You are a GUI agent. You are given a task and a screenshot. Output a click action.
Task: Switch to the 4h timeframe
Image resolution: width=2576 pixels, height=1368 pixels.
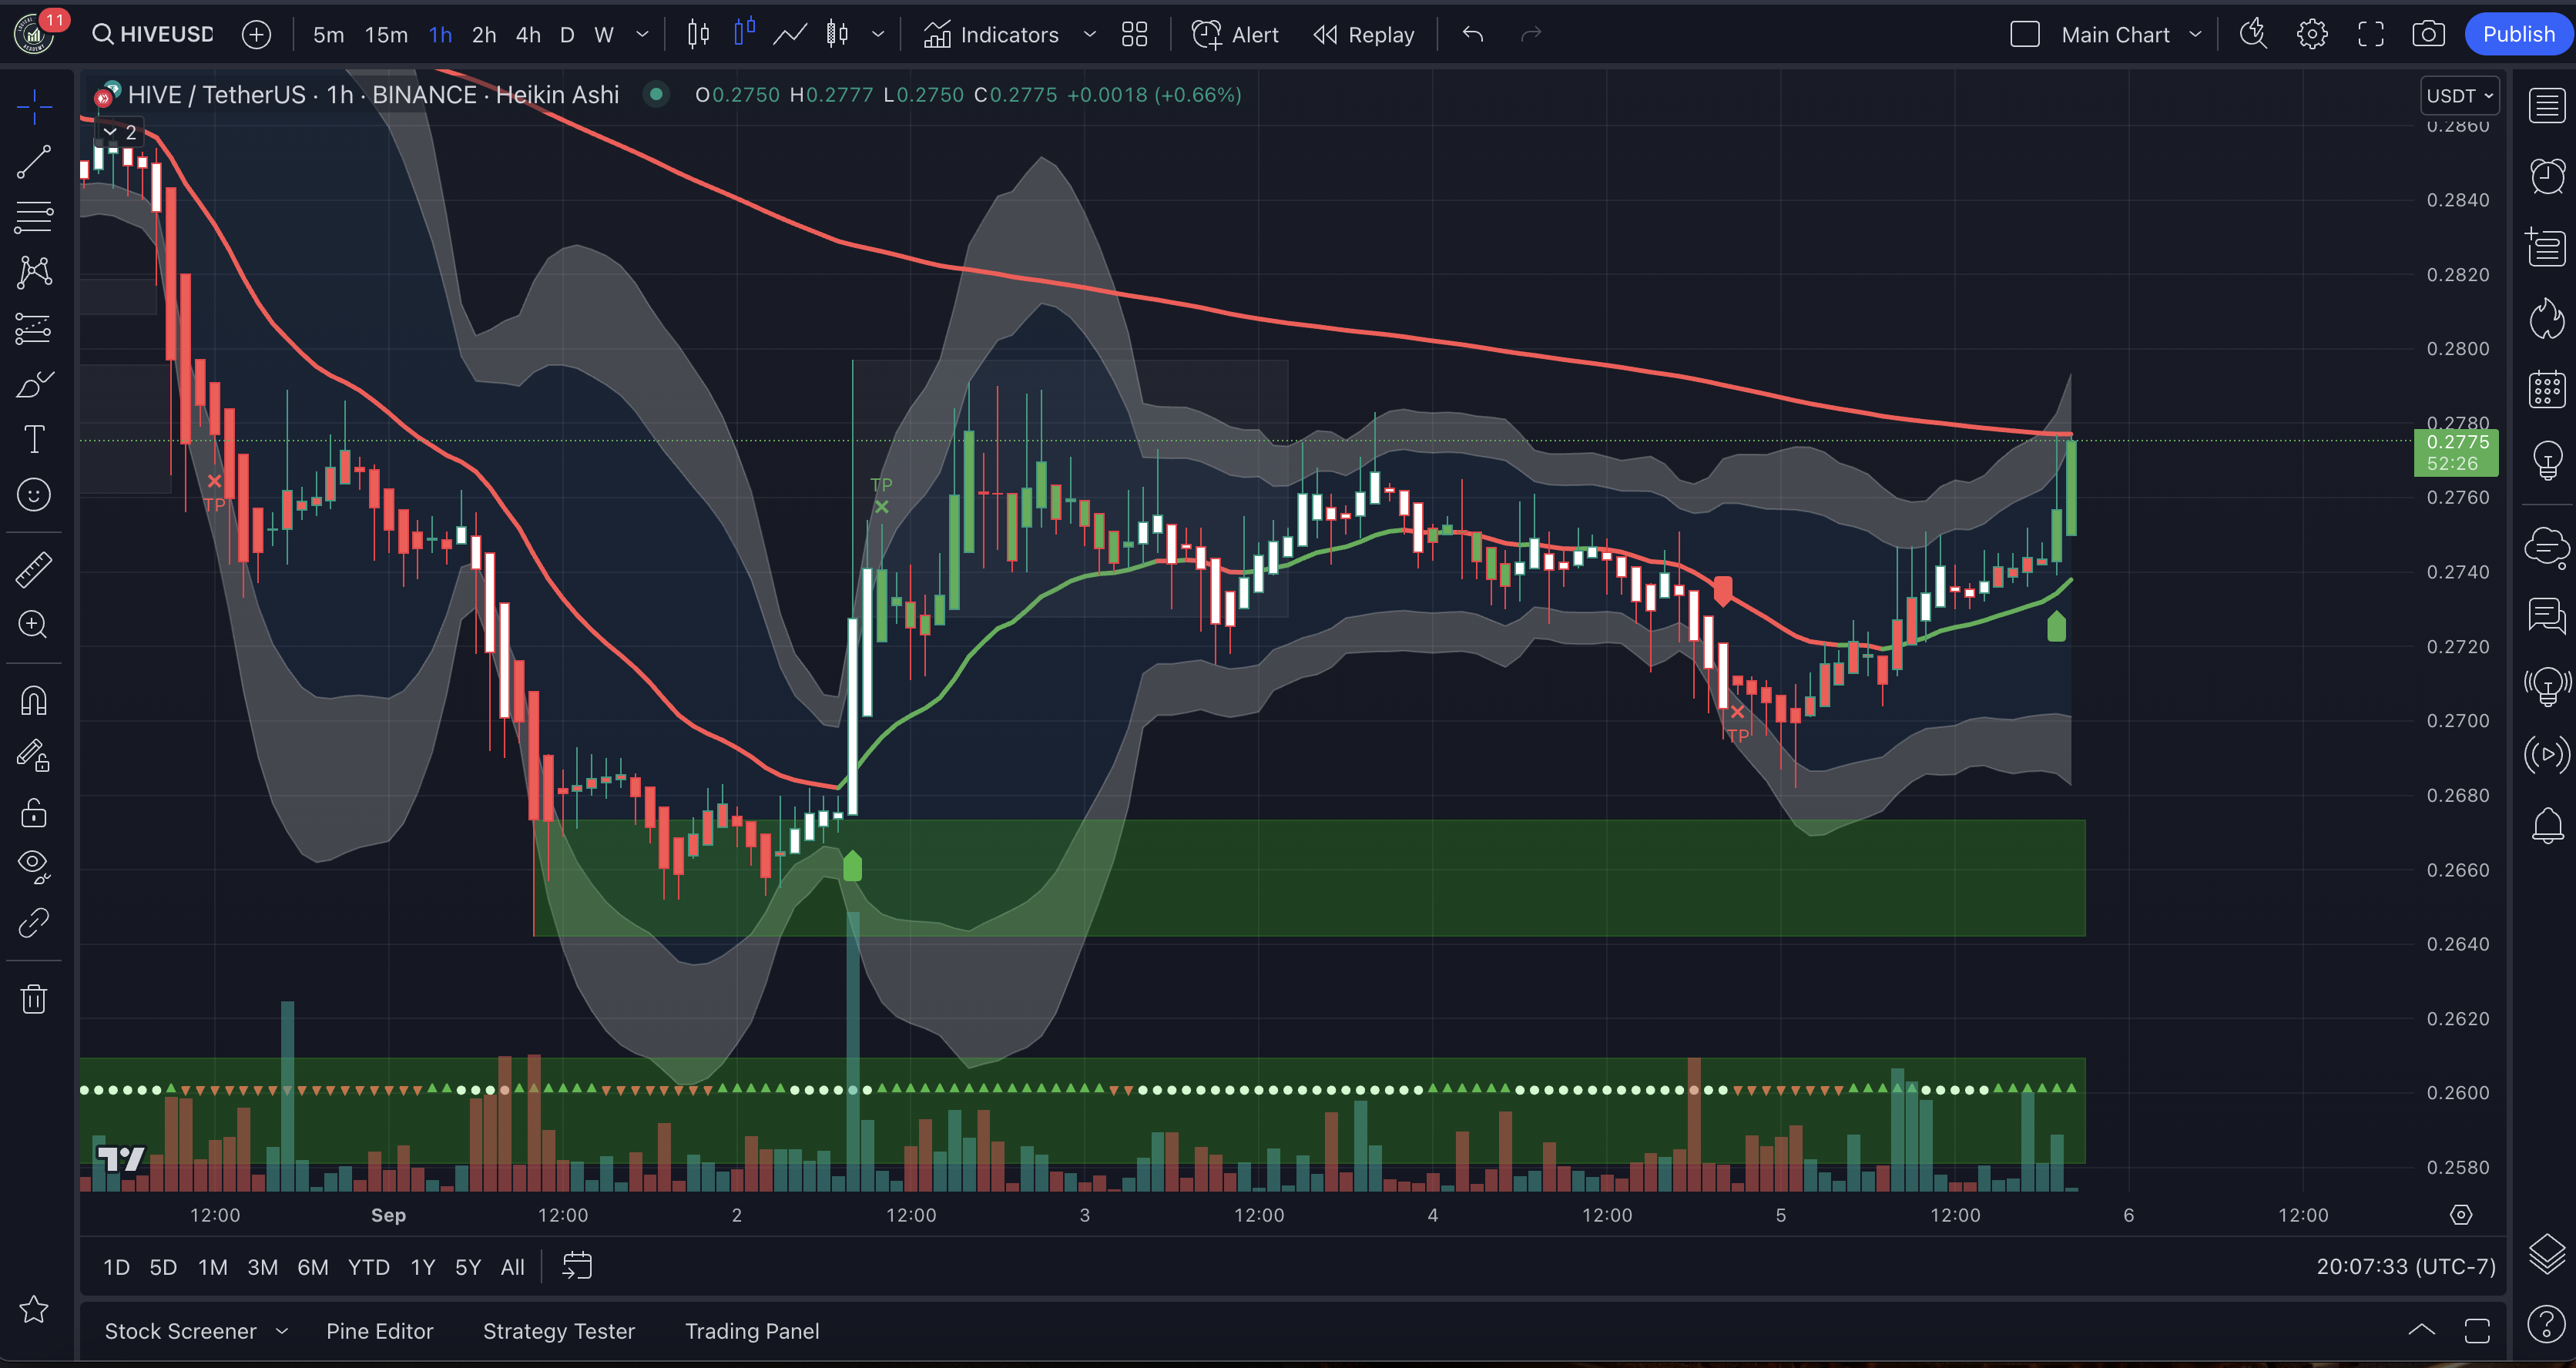pos(528,35)
